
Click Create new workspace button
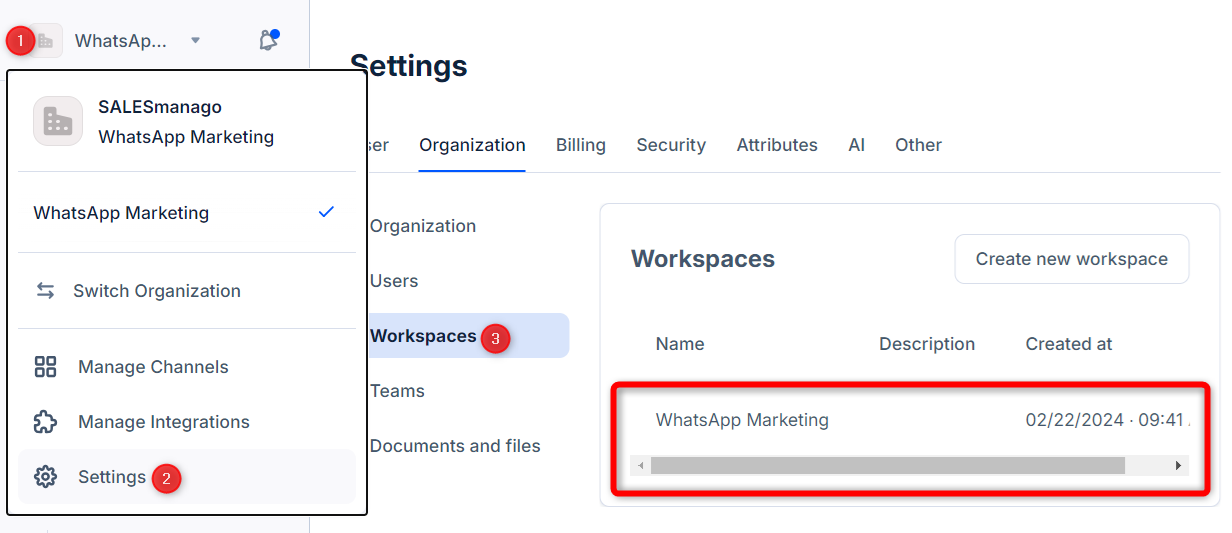(x=1072, y=259)
